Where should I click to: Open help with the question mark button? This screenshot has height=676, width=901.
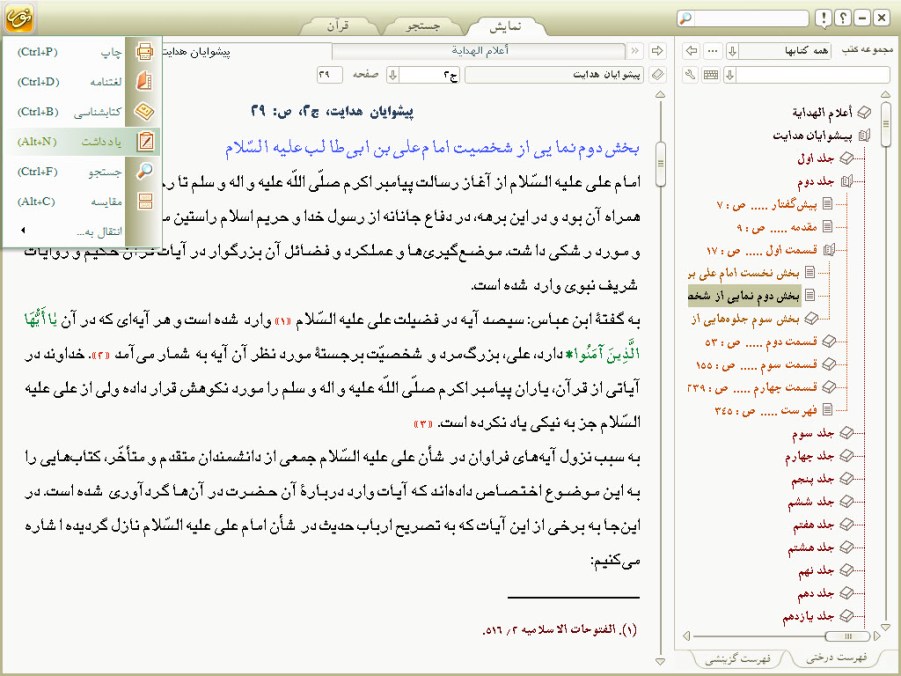click(842, 18)
